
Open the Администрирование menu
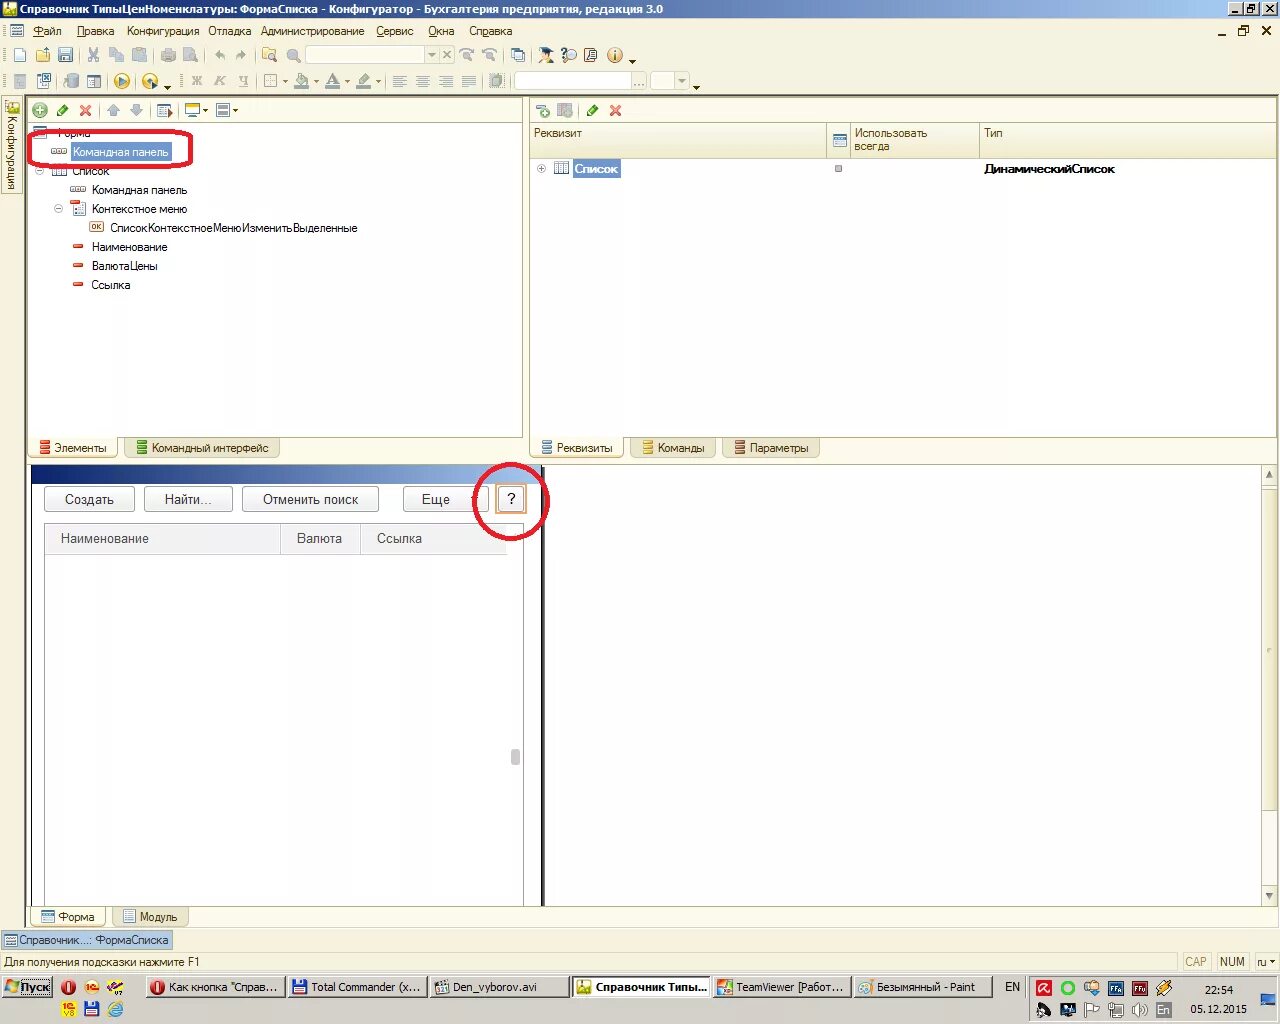point(313,31)
